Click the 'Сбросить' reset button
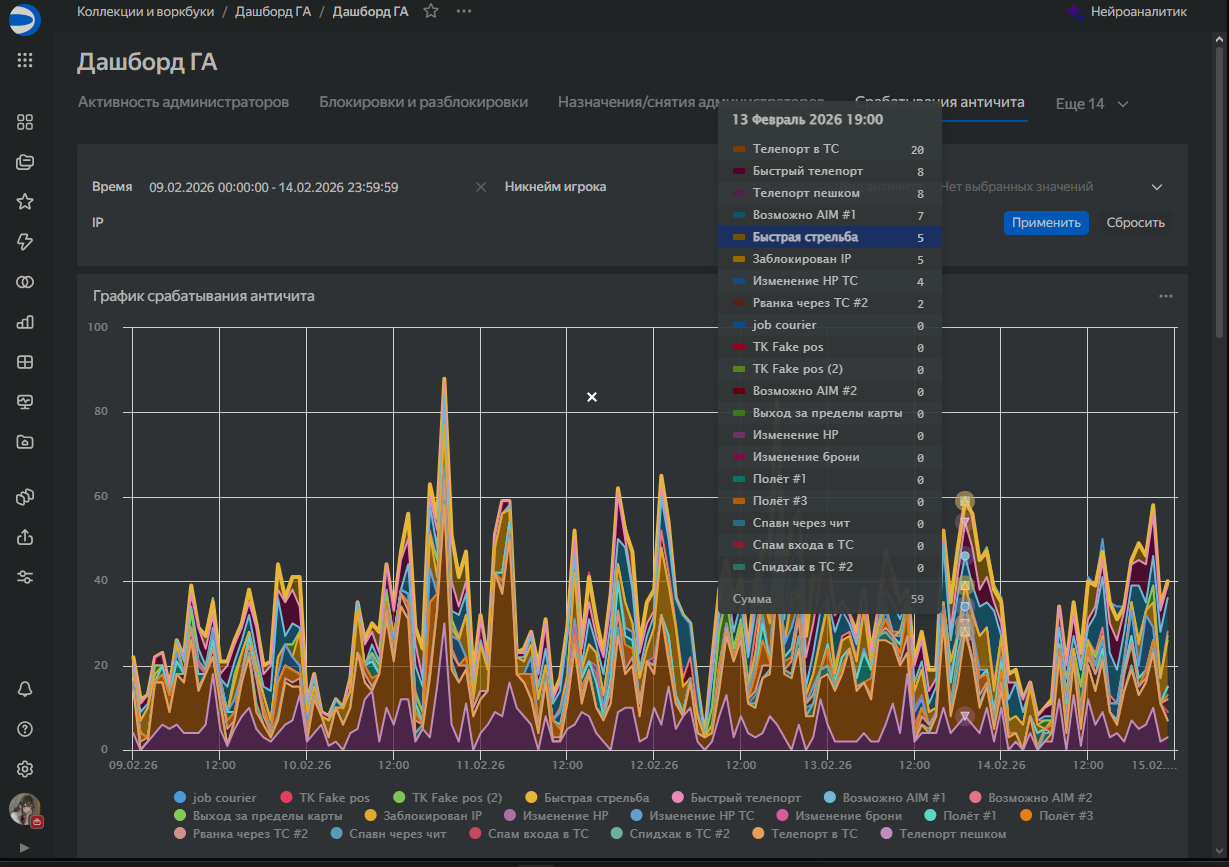 click(x=1135, y=223)
